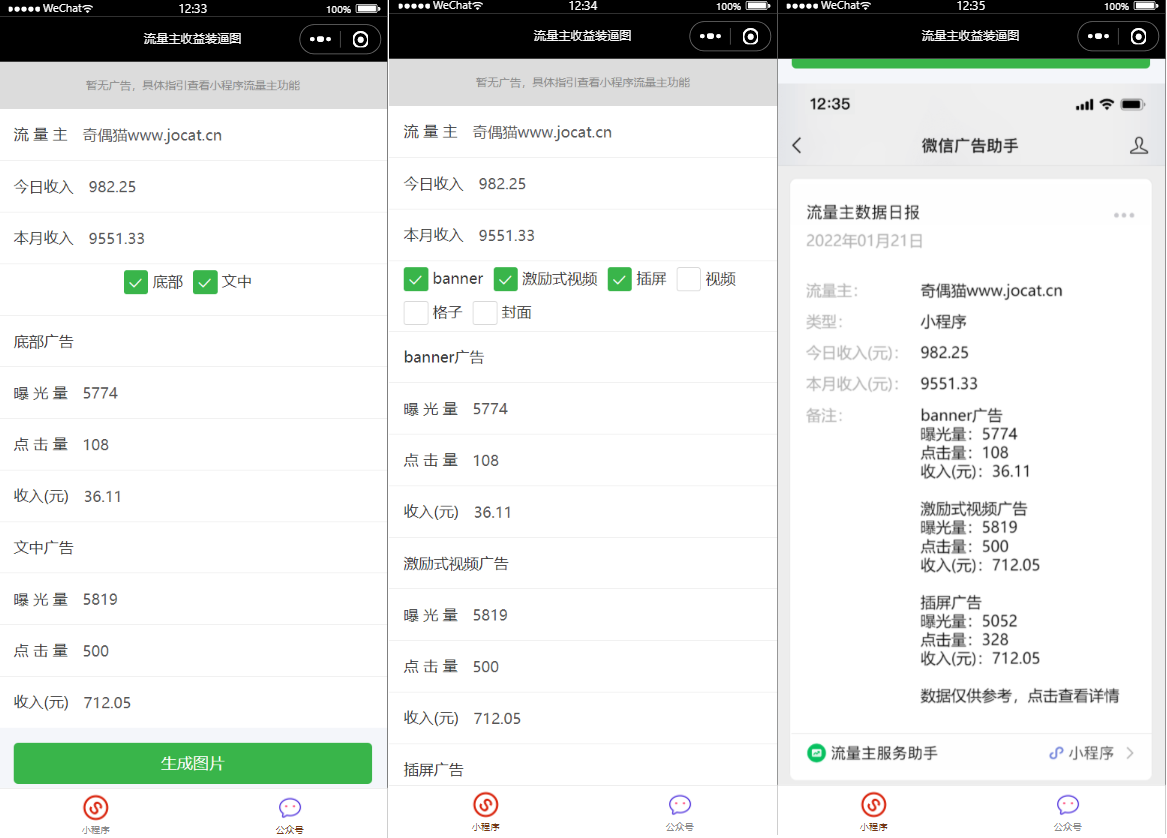Tap the 小程序 link icon on card footer
The height and width of the screenshot is (838, 1167).
tap(1058, 753)
